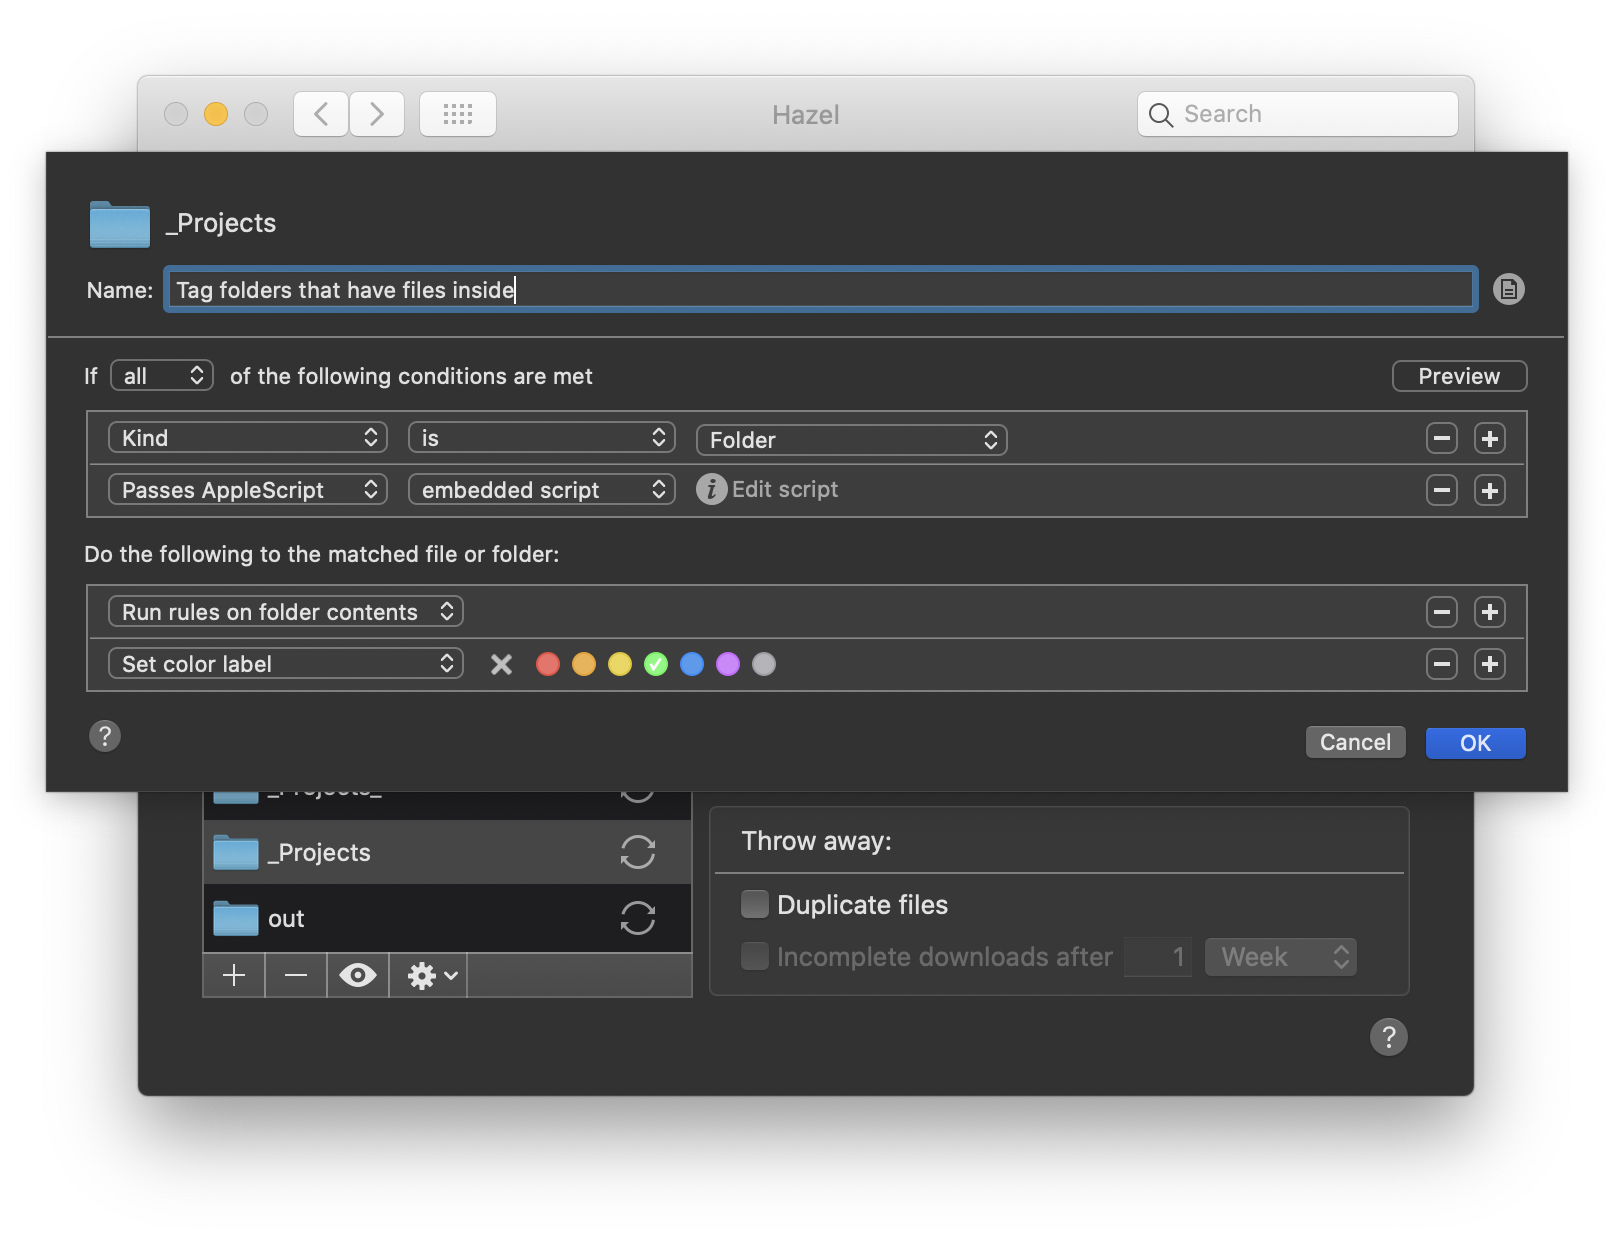
Task: Click the incomplete downloads number field
Action: 1158,957
